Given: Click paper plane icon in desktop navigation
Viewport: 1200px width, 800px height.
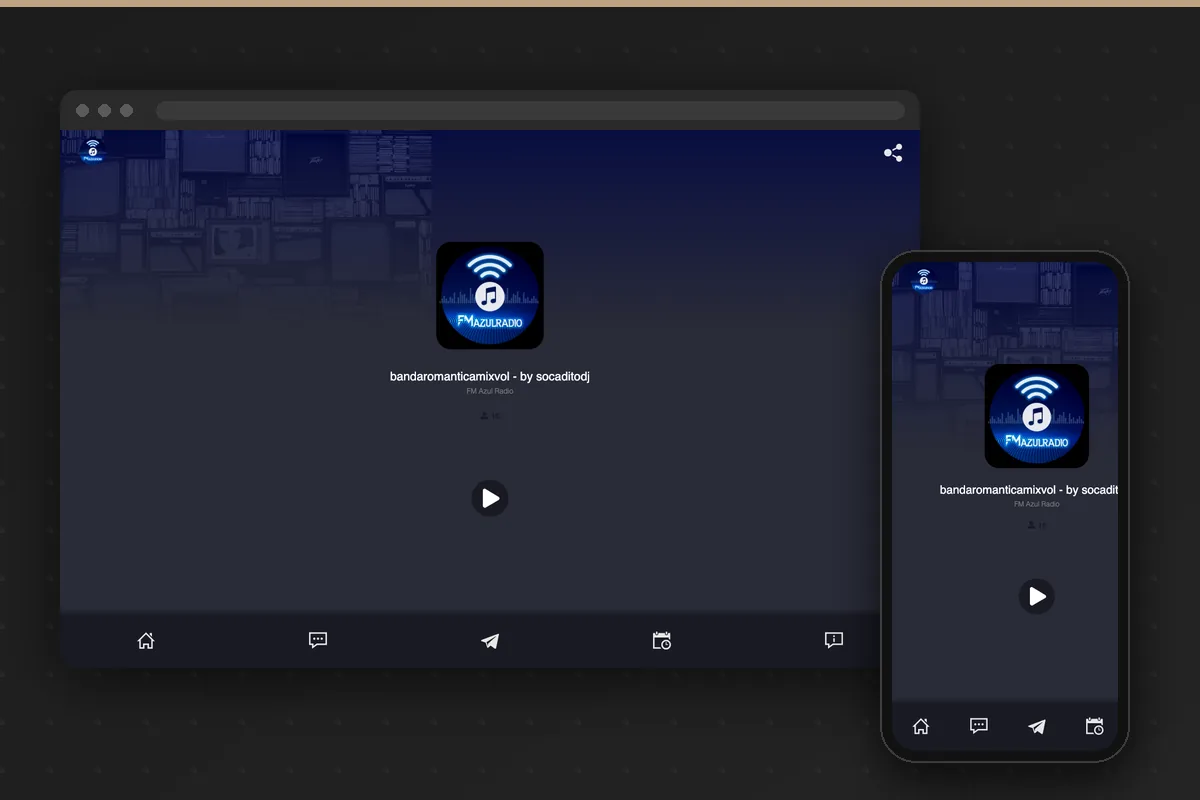Looking at the screenshot, I should [x=490, y=641].
